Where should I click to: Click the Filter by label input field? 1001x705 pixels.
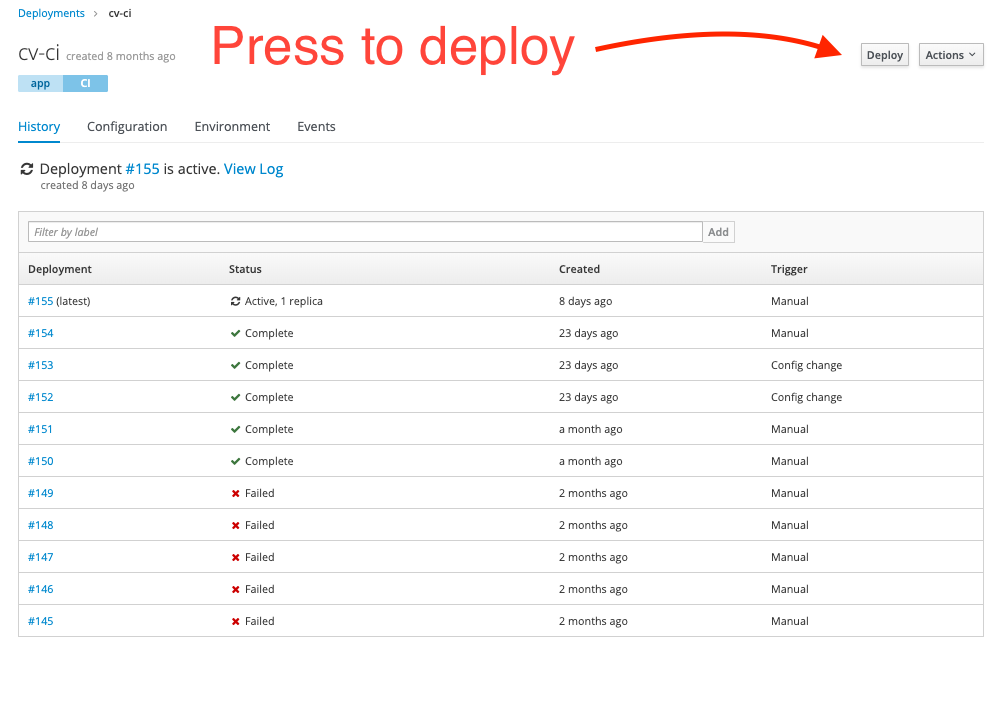pos(363,231)
